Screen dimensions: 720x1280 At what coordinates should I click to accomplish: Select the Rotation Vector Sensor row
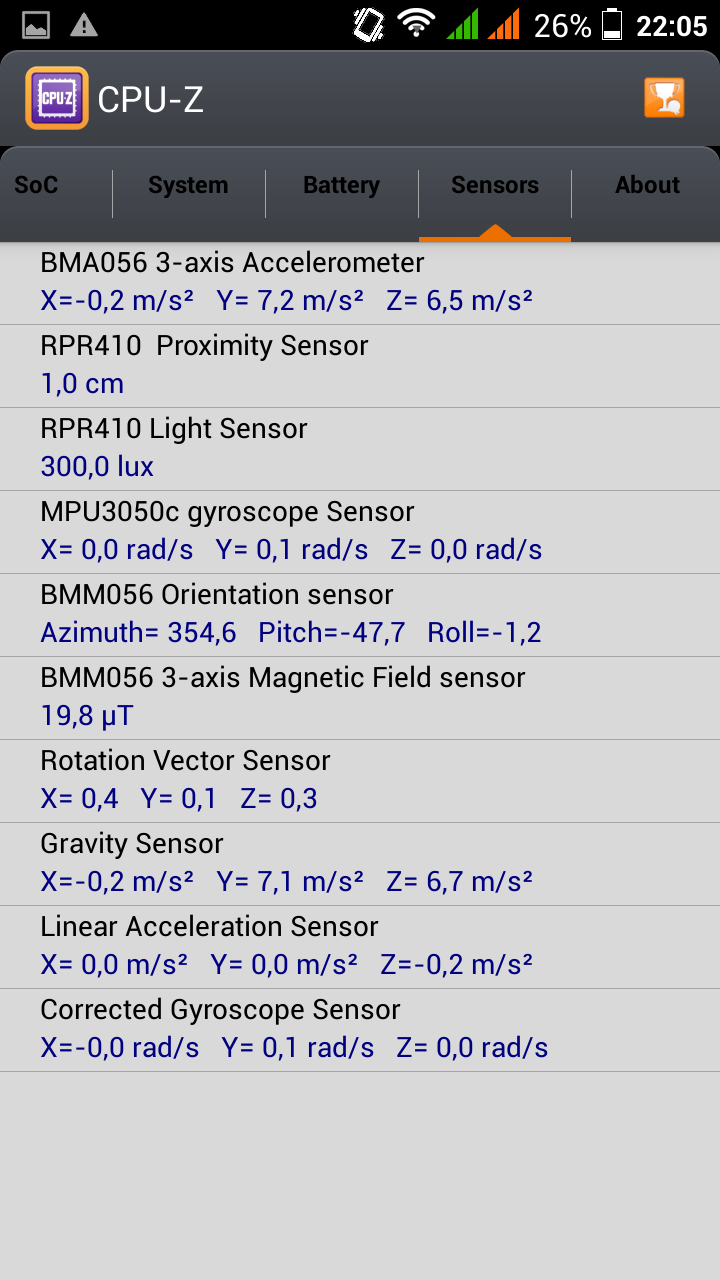pos(360,780)
